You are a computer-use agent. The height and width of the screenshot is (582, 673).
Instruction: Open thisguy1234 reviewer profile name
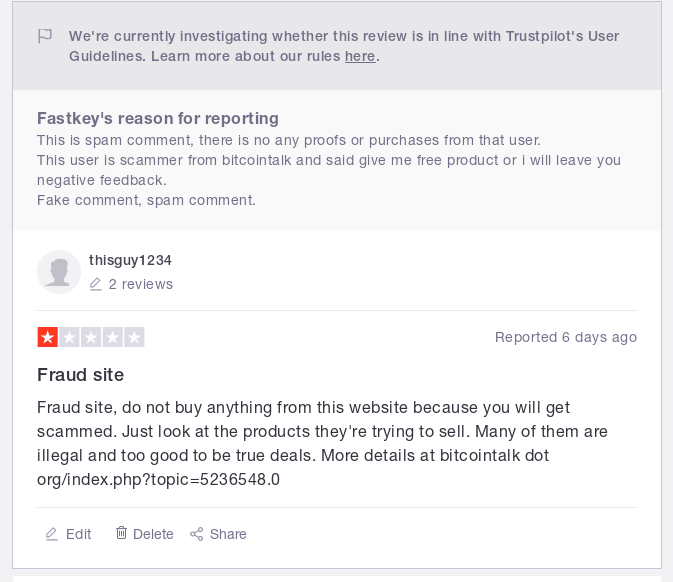(x=130, y=260)
